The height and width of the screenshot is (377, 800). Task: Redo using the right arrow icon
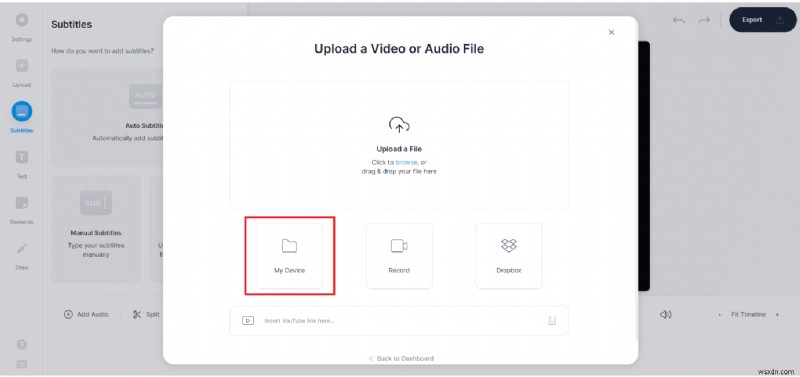(704, 20)
